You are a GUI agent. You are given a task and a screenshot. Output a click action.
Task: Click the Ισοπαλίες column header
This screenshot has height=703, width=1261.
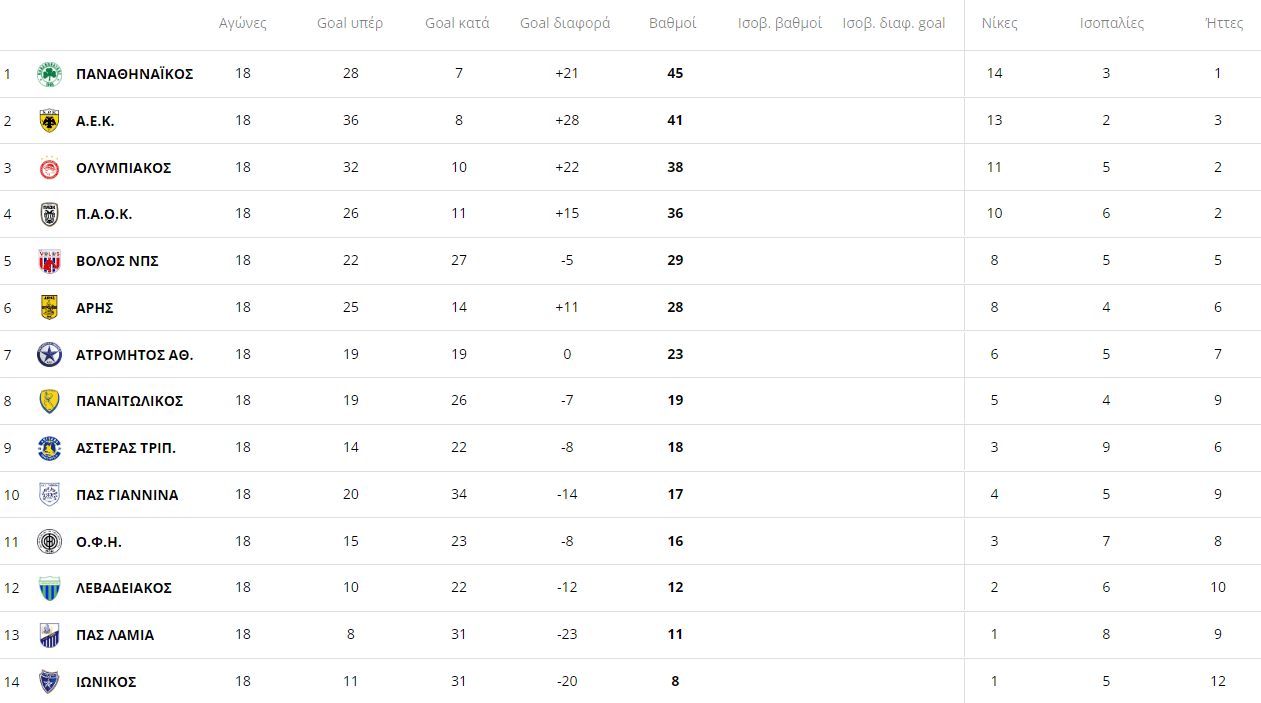(x=1112, y=23)
